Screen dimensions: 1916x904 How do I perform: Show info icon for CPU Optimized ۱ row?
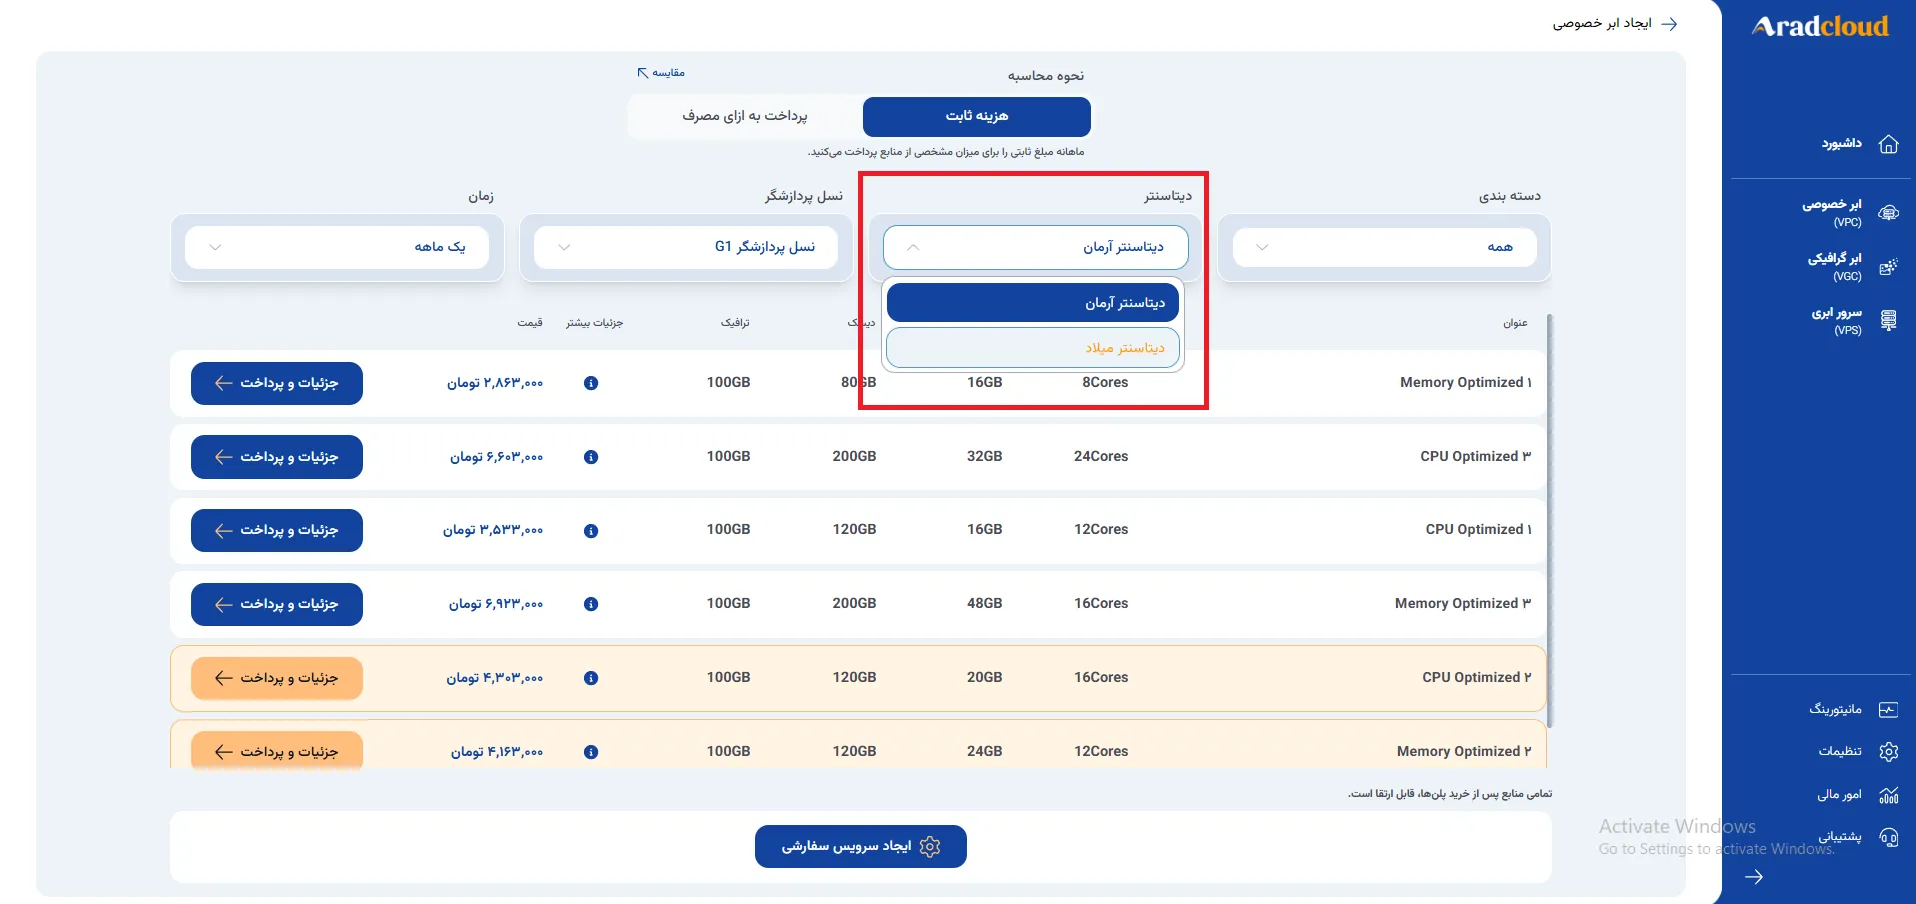click(591, 530)
